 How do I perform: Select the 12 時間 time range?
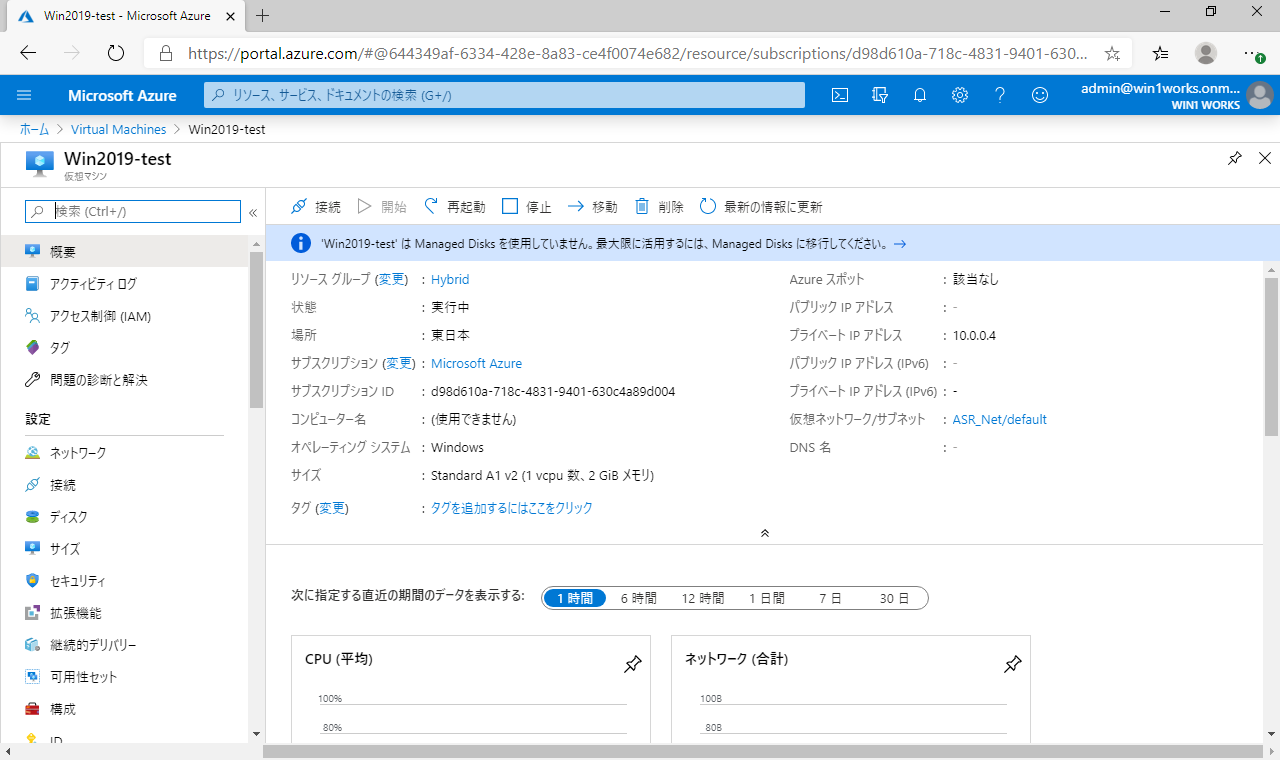703,598
